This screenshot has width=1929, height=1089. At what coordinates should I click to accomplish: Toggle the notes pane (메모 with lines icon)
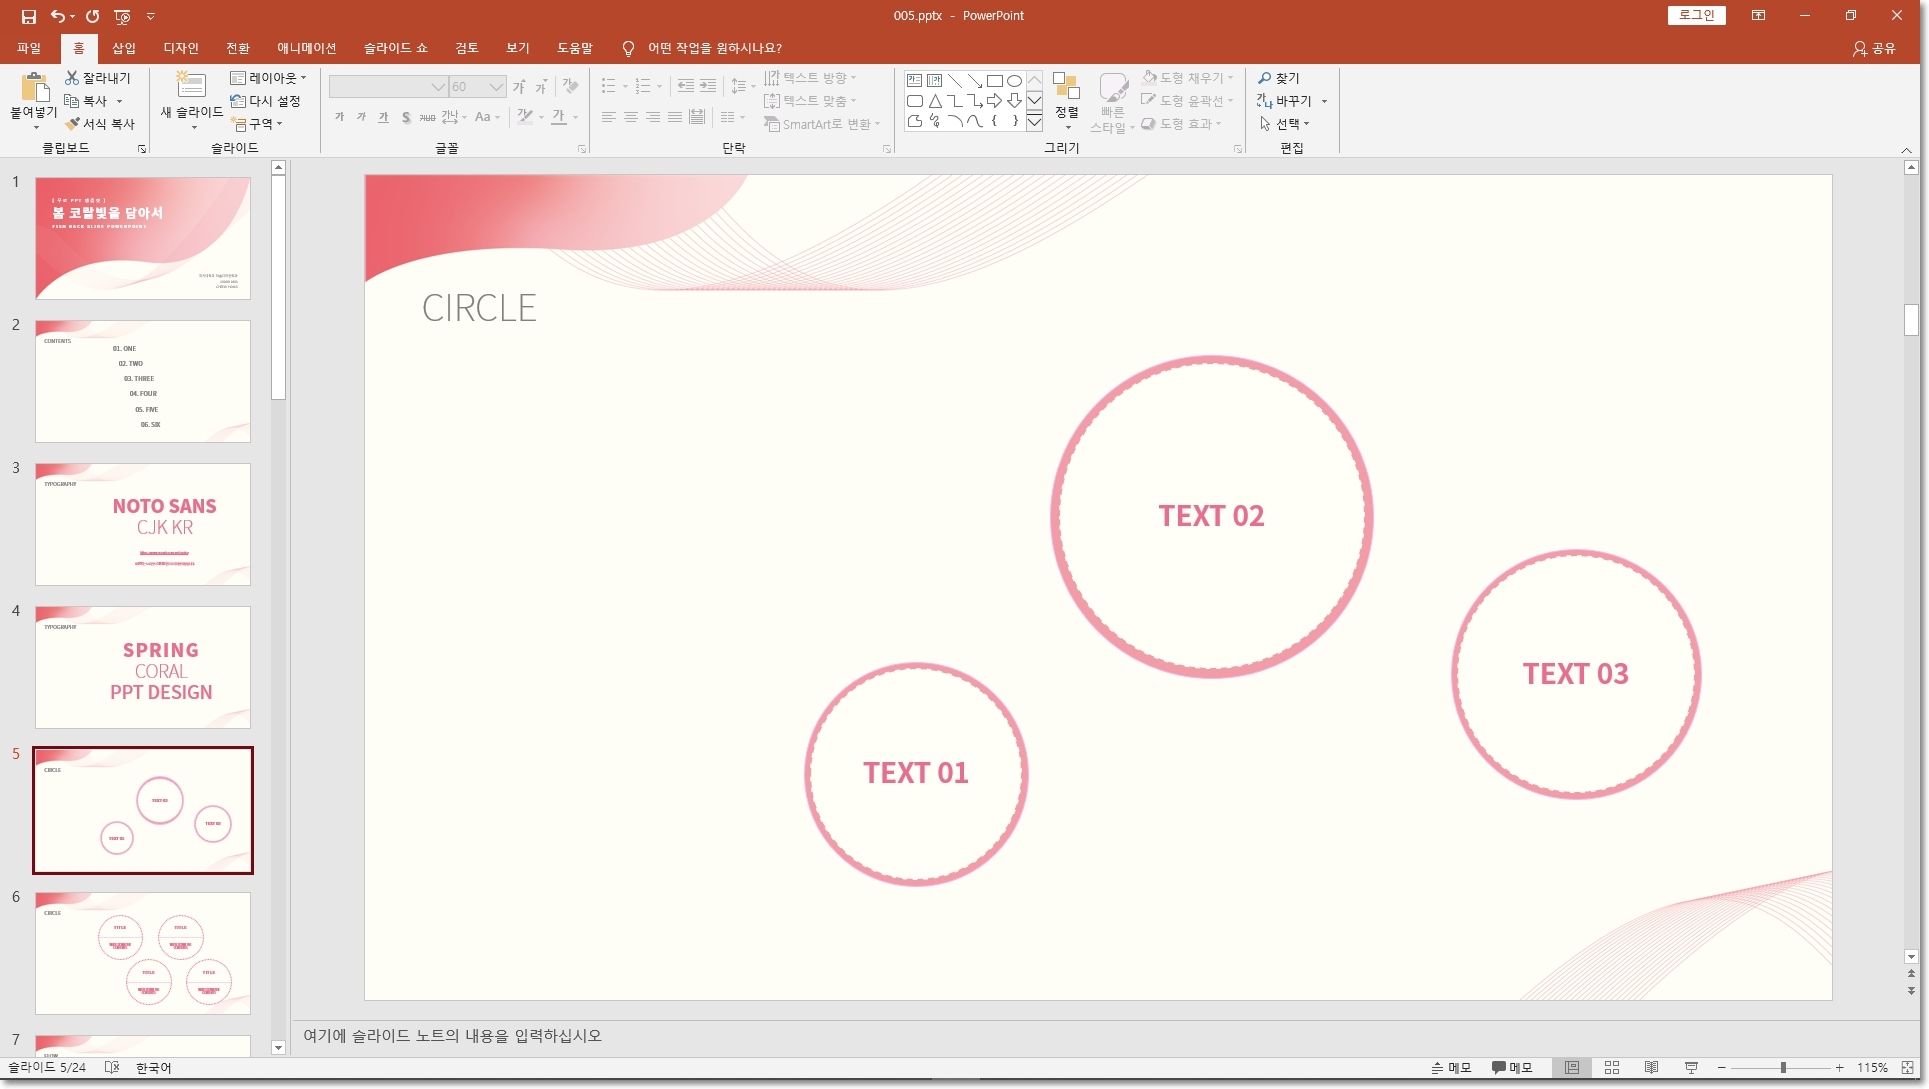pyautogui.click(x=1451, y=1068)
